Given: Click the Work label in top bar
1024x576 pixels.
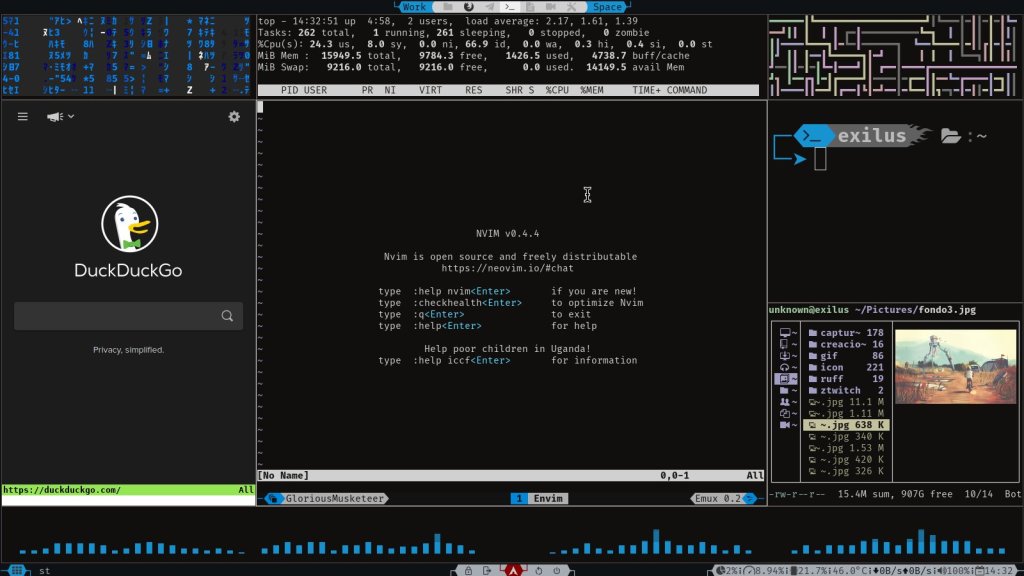Looking at the screenshot, I should [x=414, y=7].
